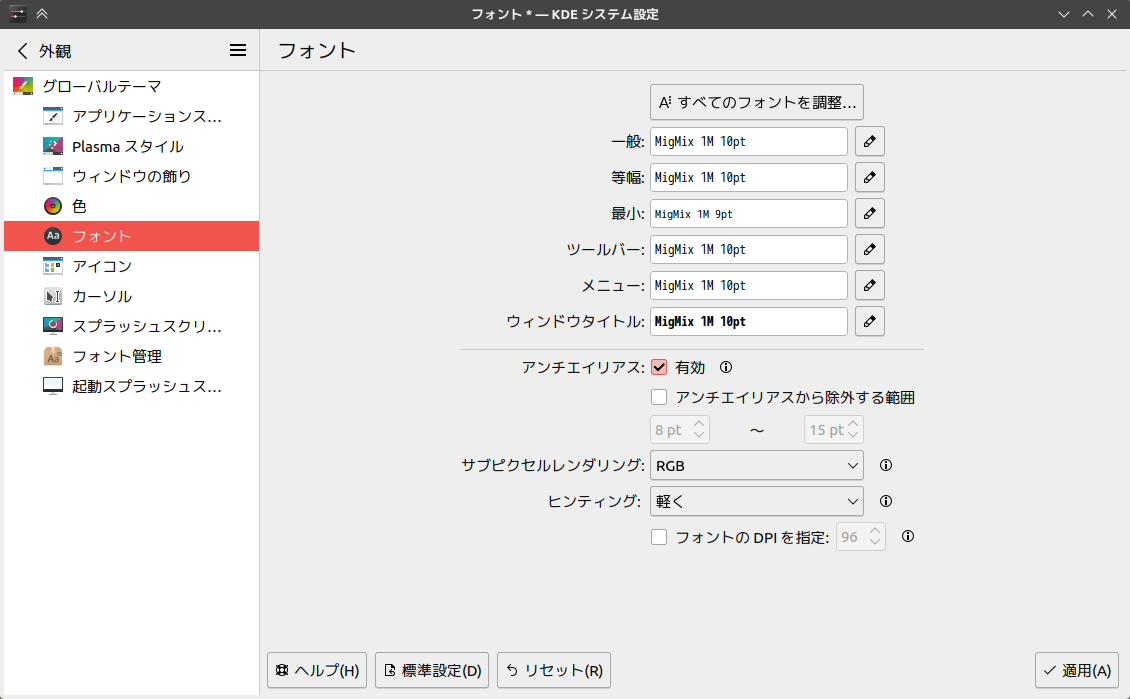The image size is (1130, 699).
Task: Click the フォント管理 icon
Action: [53, 356]
